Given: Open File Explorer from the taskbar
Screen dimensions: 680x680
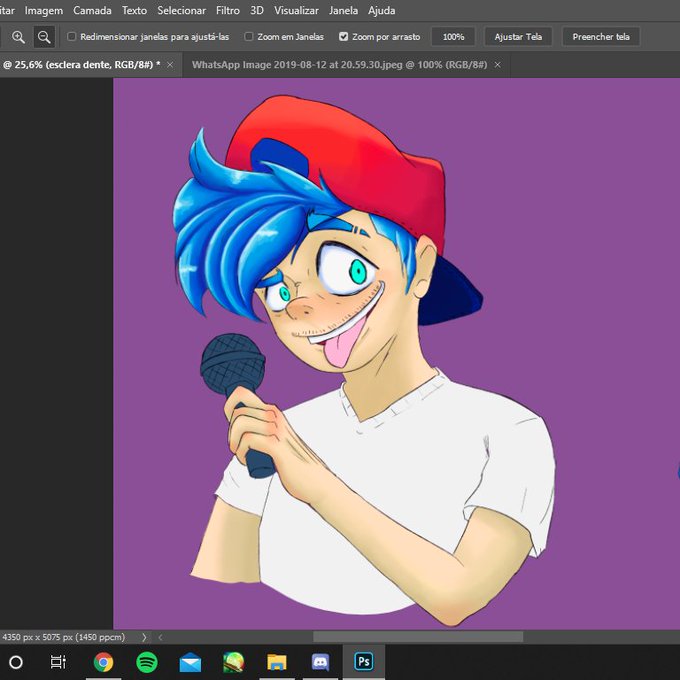Looking at the screenshot, I should click(x=277, y=662).
